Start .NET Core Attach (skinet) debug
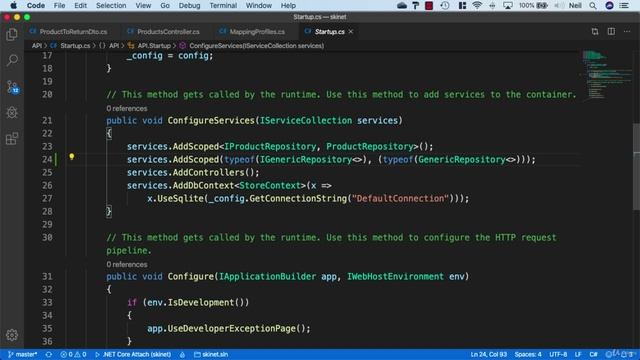This screenshot has width=640, height=360. [x=133, y=354]
